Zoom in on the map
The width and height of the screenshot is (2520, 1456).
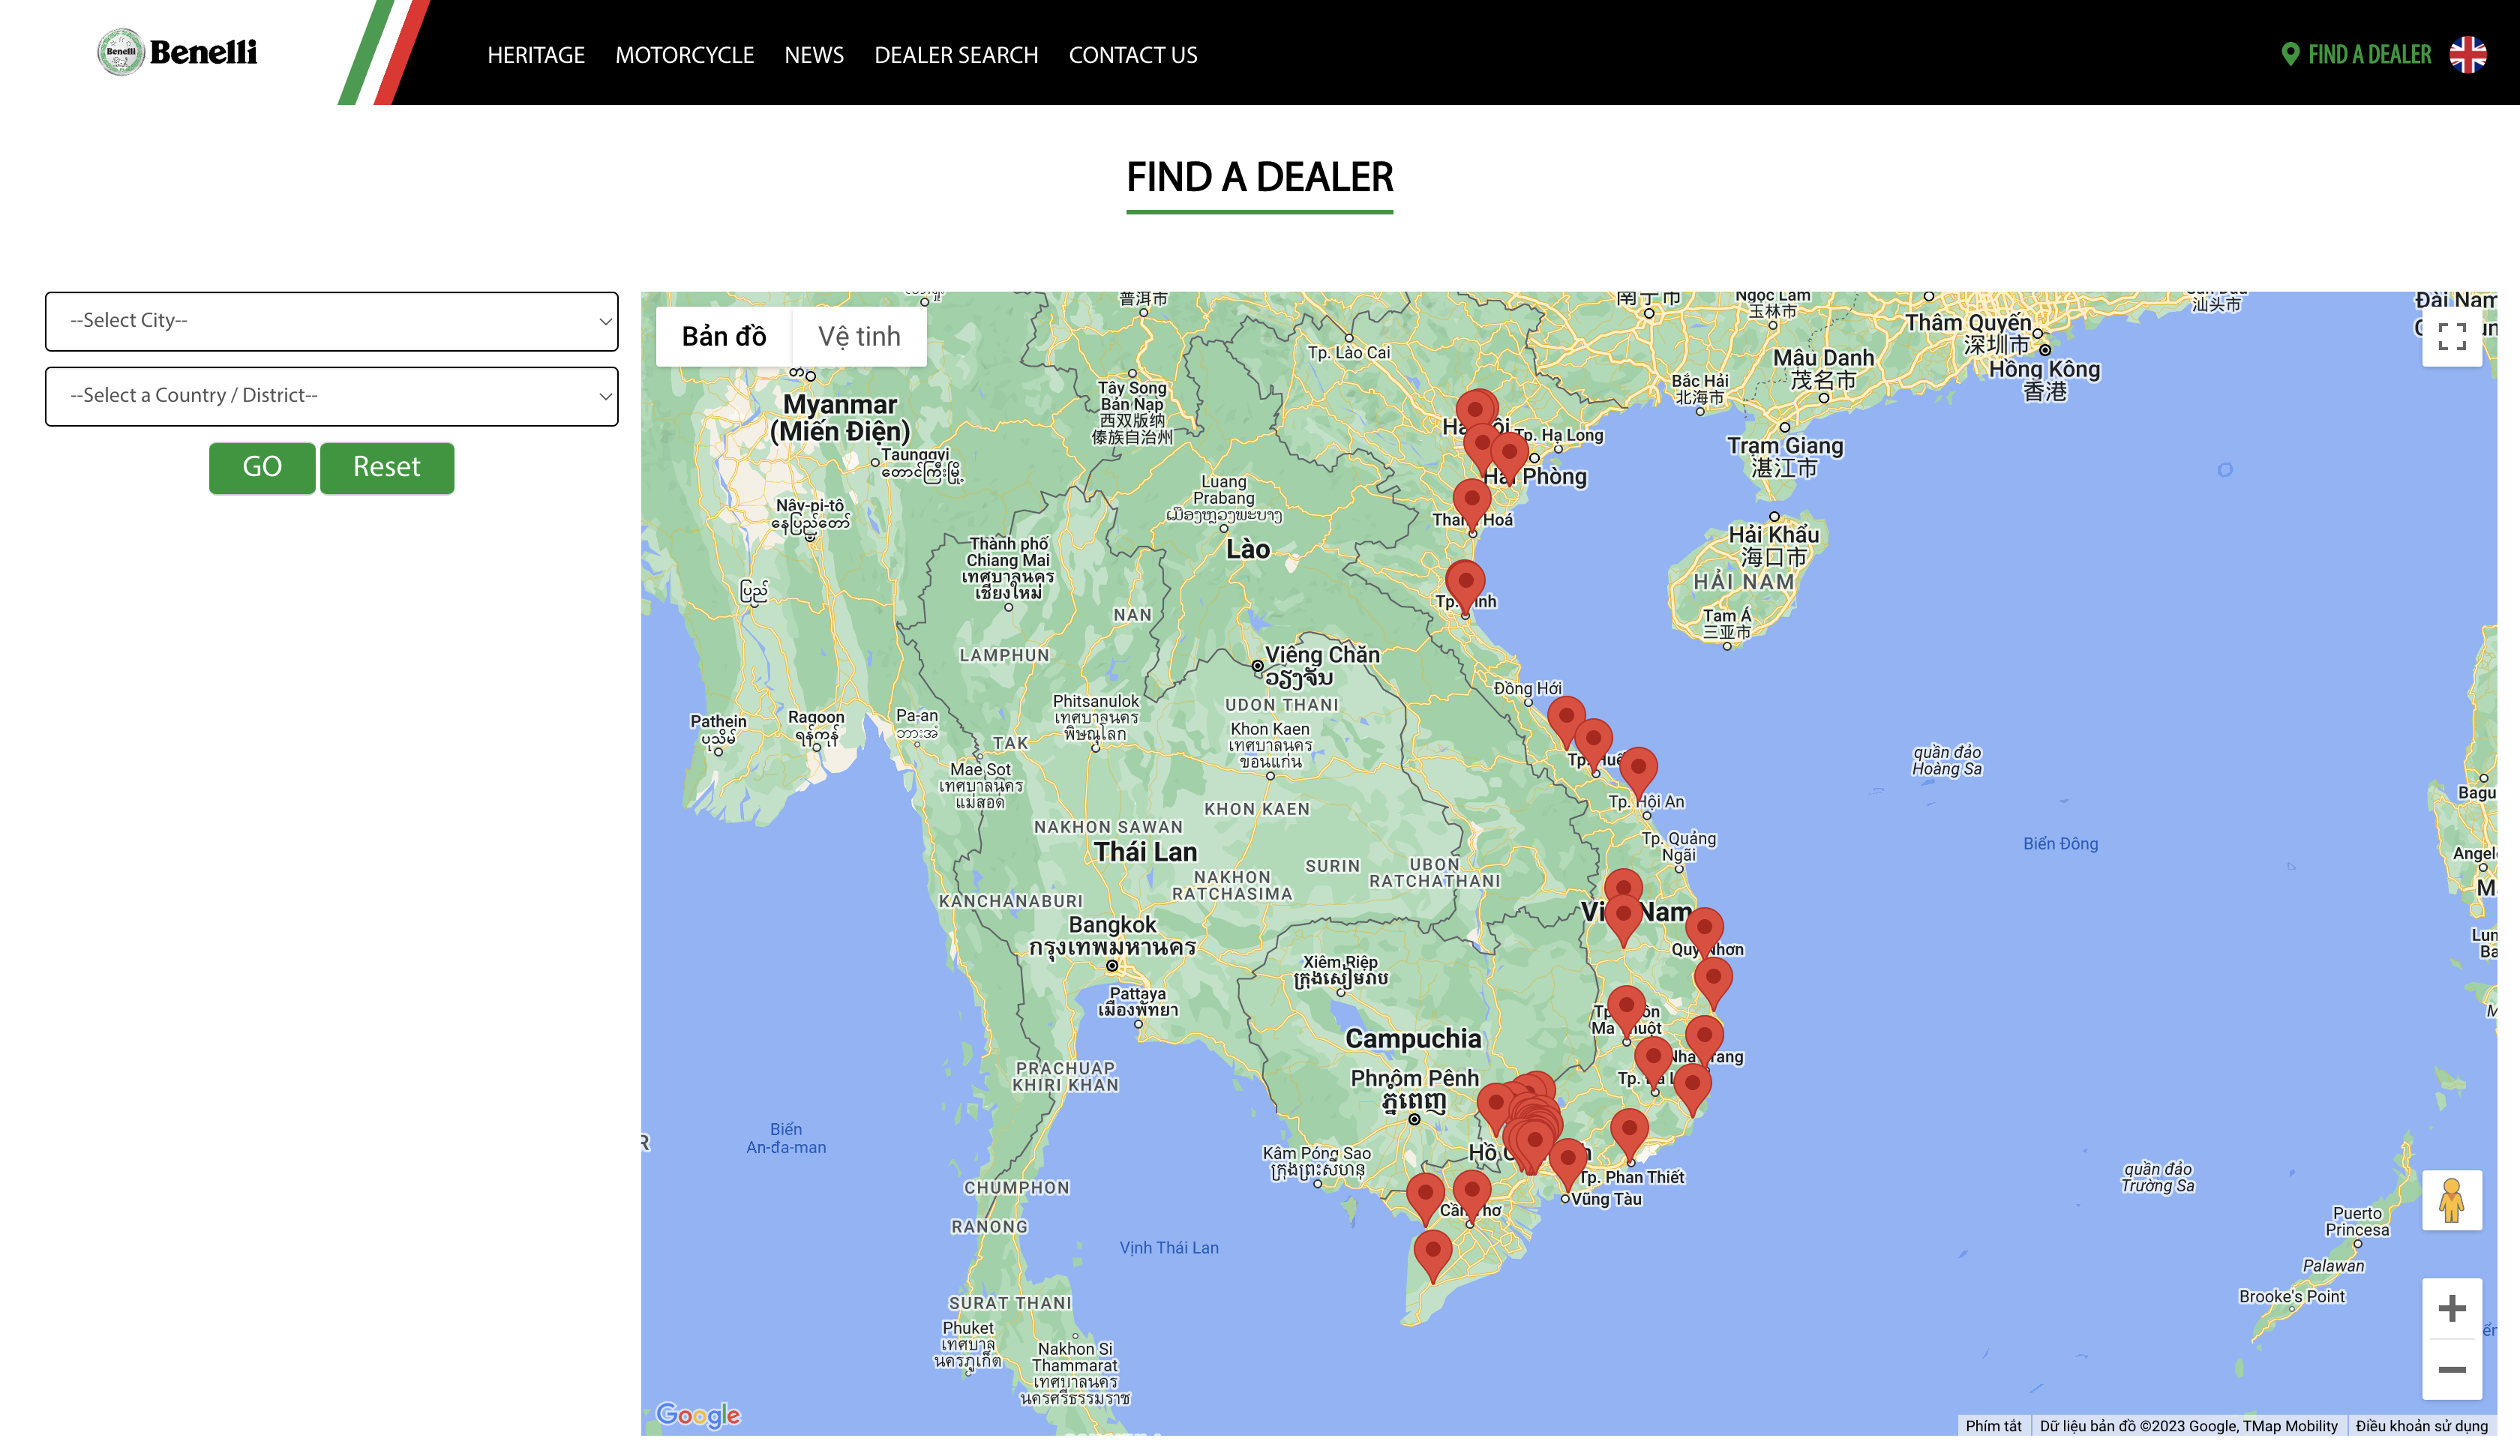pyautogui.click(x=2451, y=1308)
